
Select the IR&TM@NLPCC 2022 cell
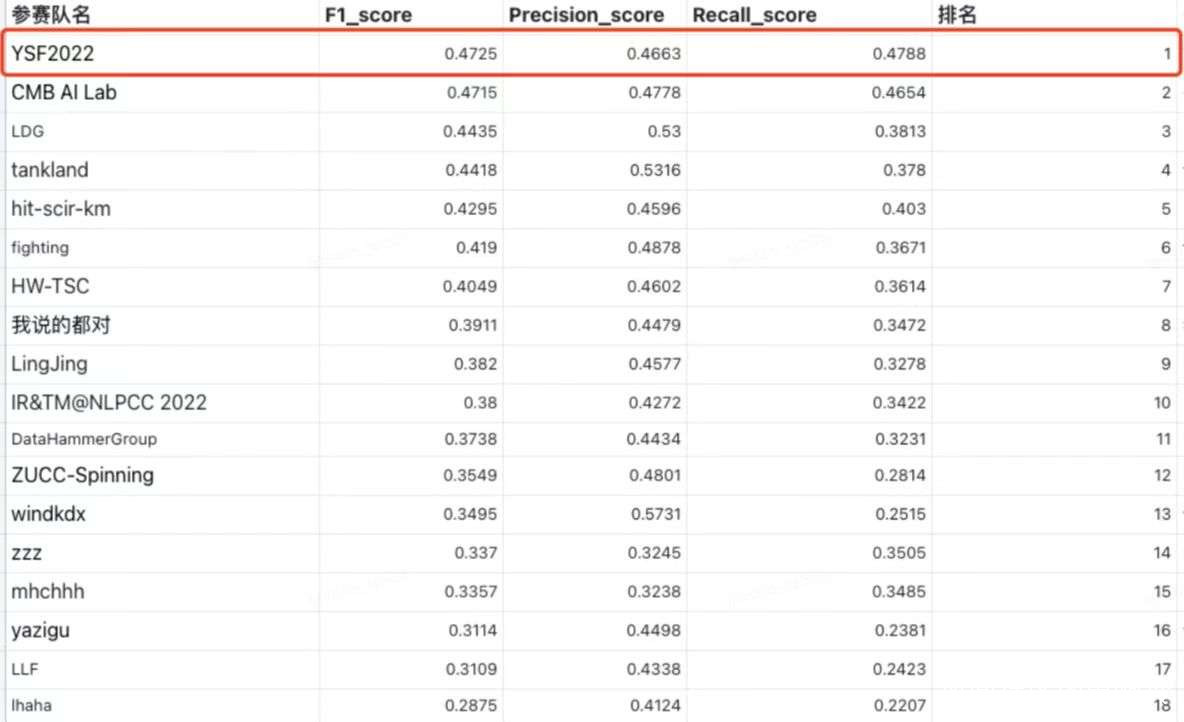click(x=109, y=403)
